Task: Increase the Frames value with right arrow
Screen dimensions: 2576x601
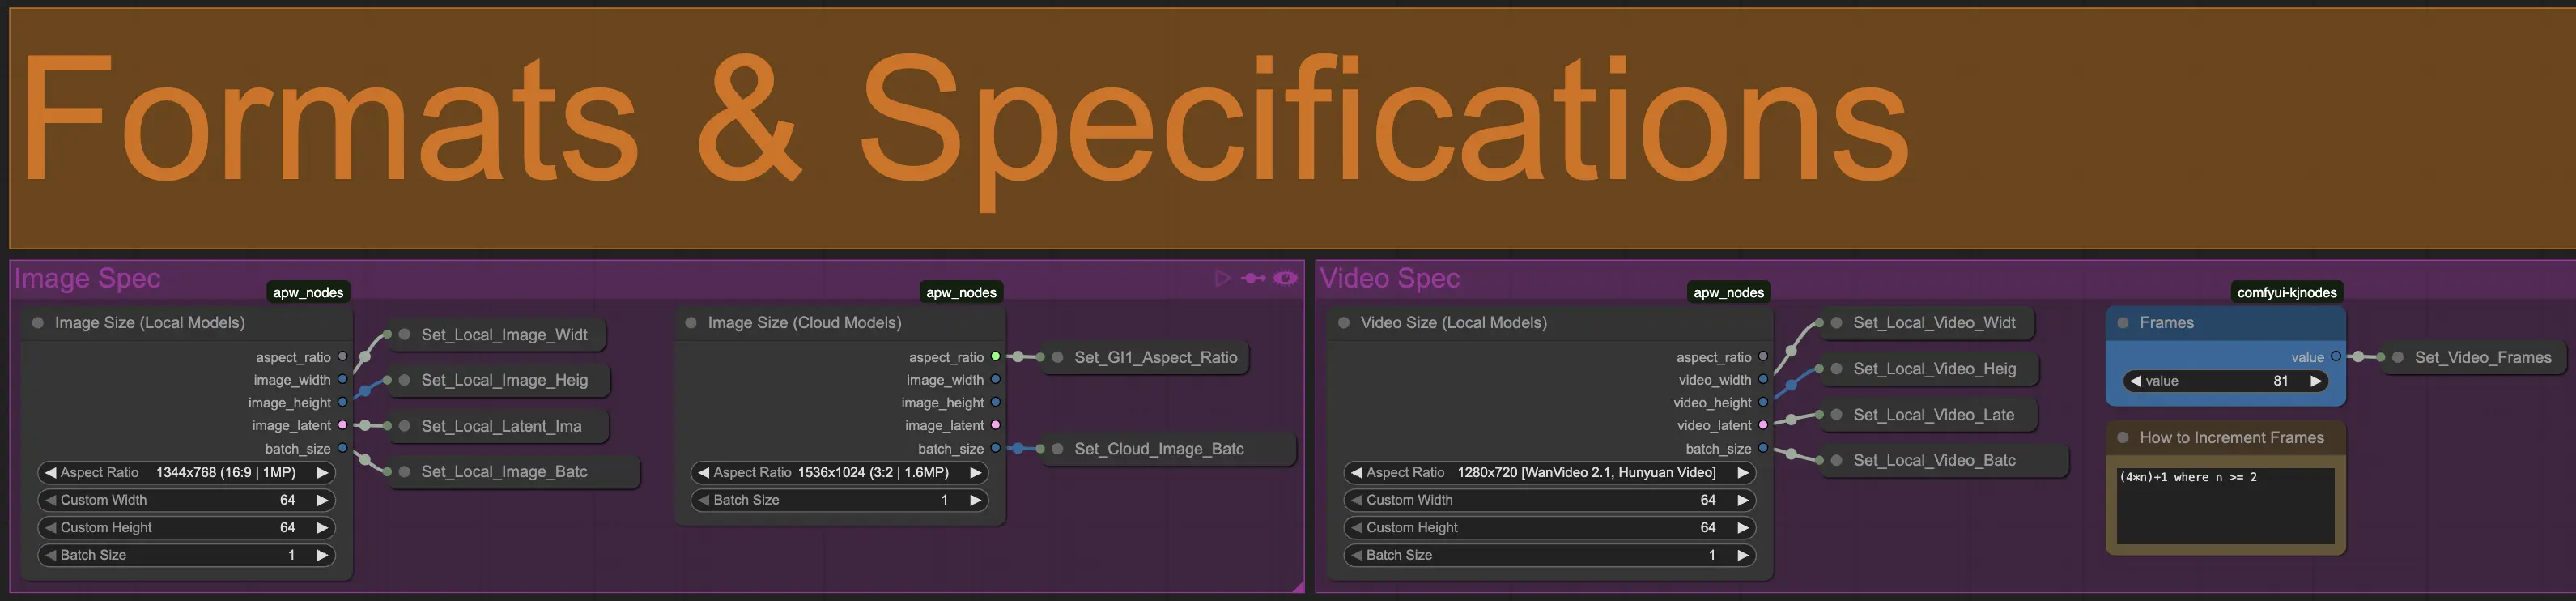Action: tap(2315, 381)
